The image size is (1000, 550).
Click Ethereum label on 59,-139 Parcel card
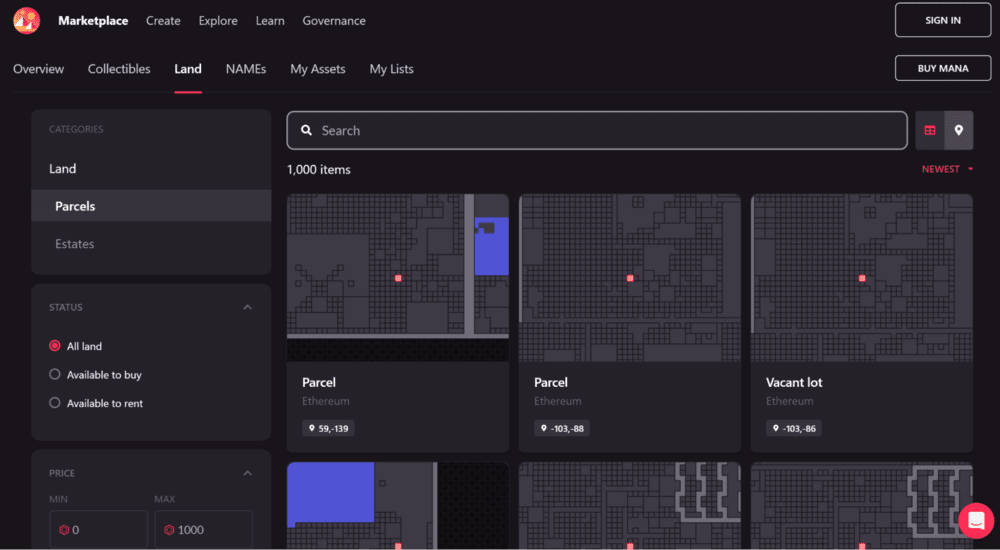point(326,401)
